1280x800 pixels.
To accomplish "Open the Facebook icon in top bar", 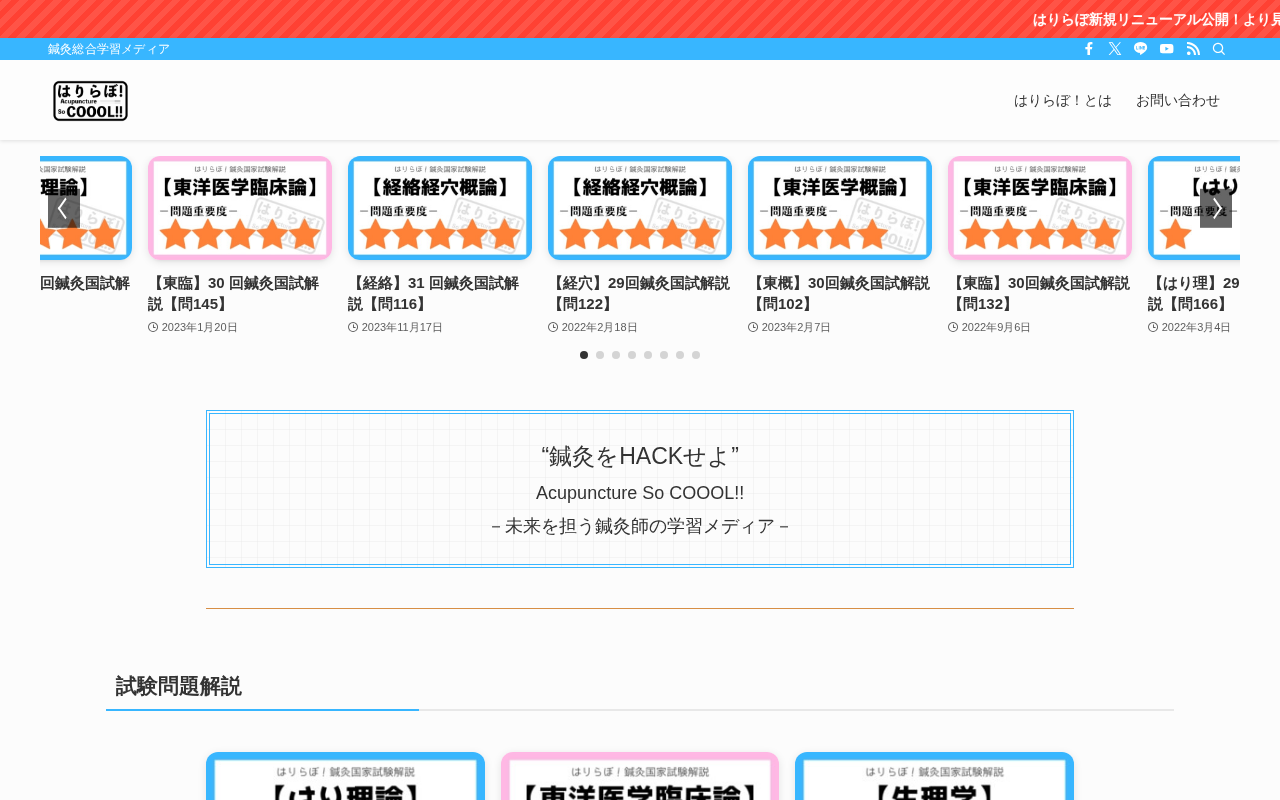I will click(x=1089, y=49).
